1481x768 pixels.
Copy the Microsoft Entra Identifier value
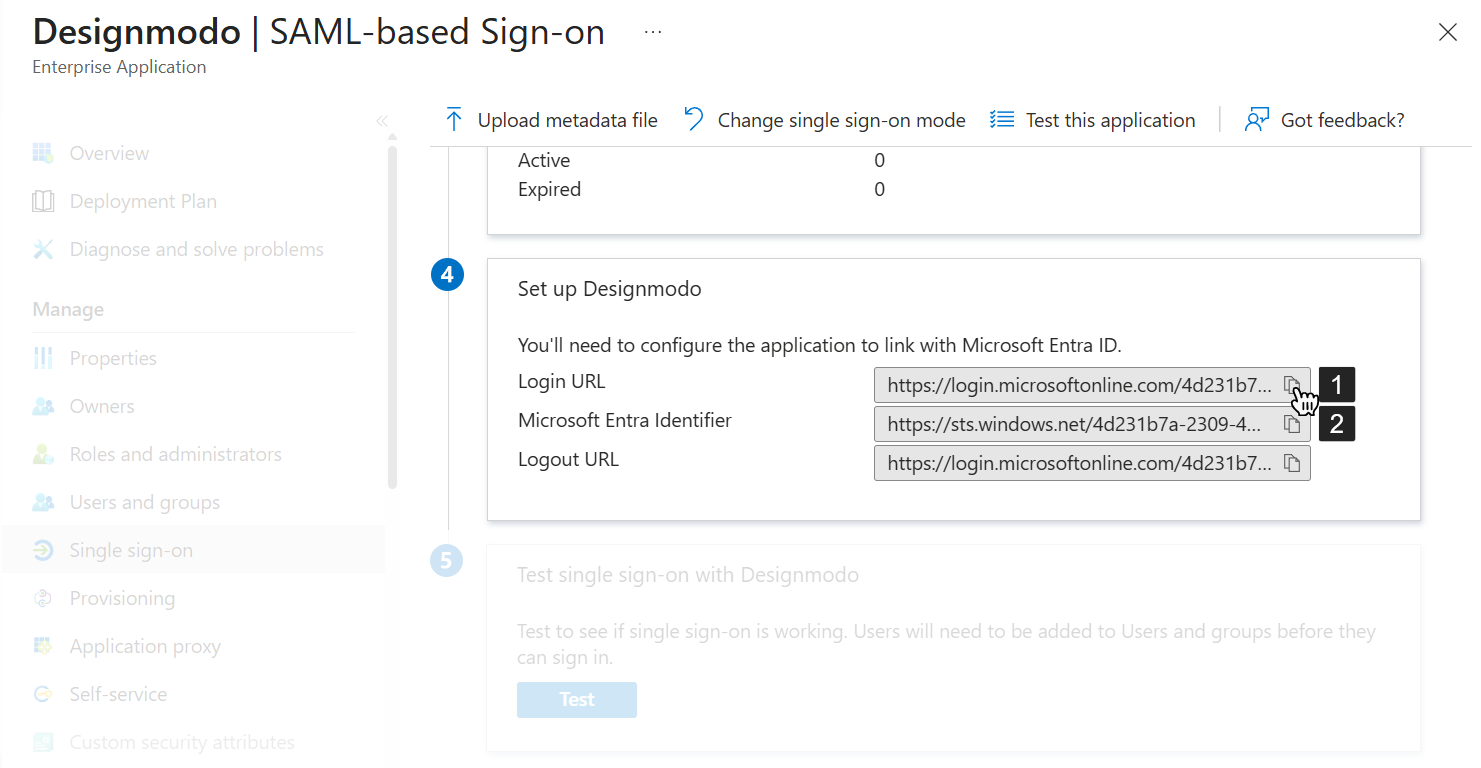click(1292, 424)
